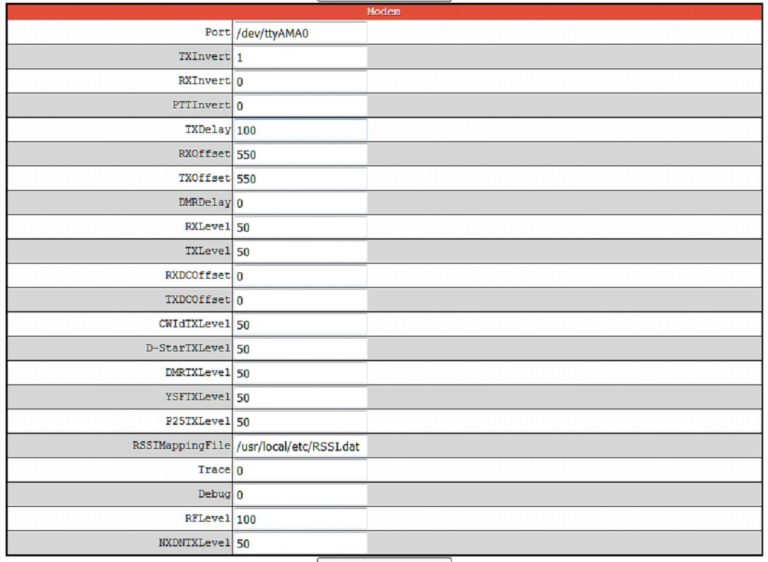Viewport: 768px width, 562px height.
Task: Focus the Trace input field
Action: (x=300, y=470)
